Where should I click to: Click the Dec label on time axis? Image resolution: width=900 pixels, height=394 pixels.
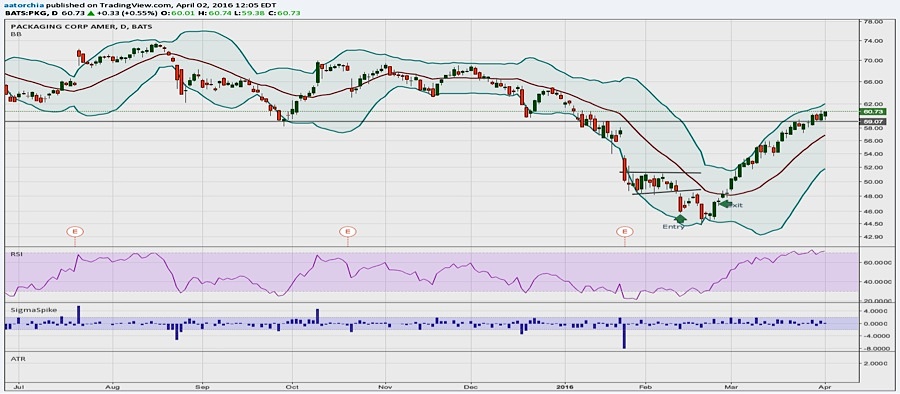pos(471,388)
